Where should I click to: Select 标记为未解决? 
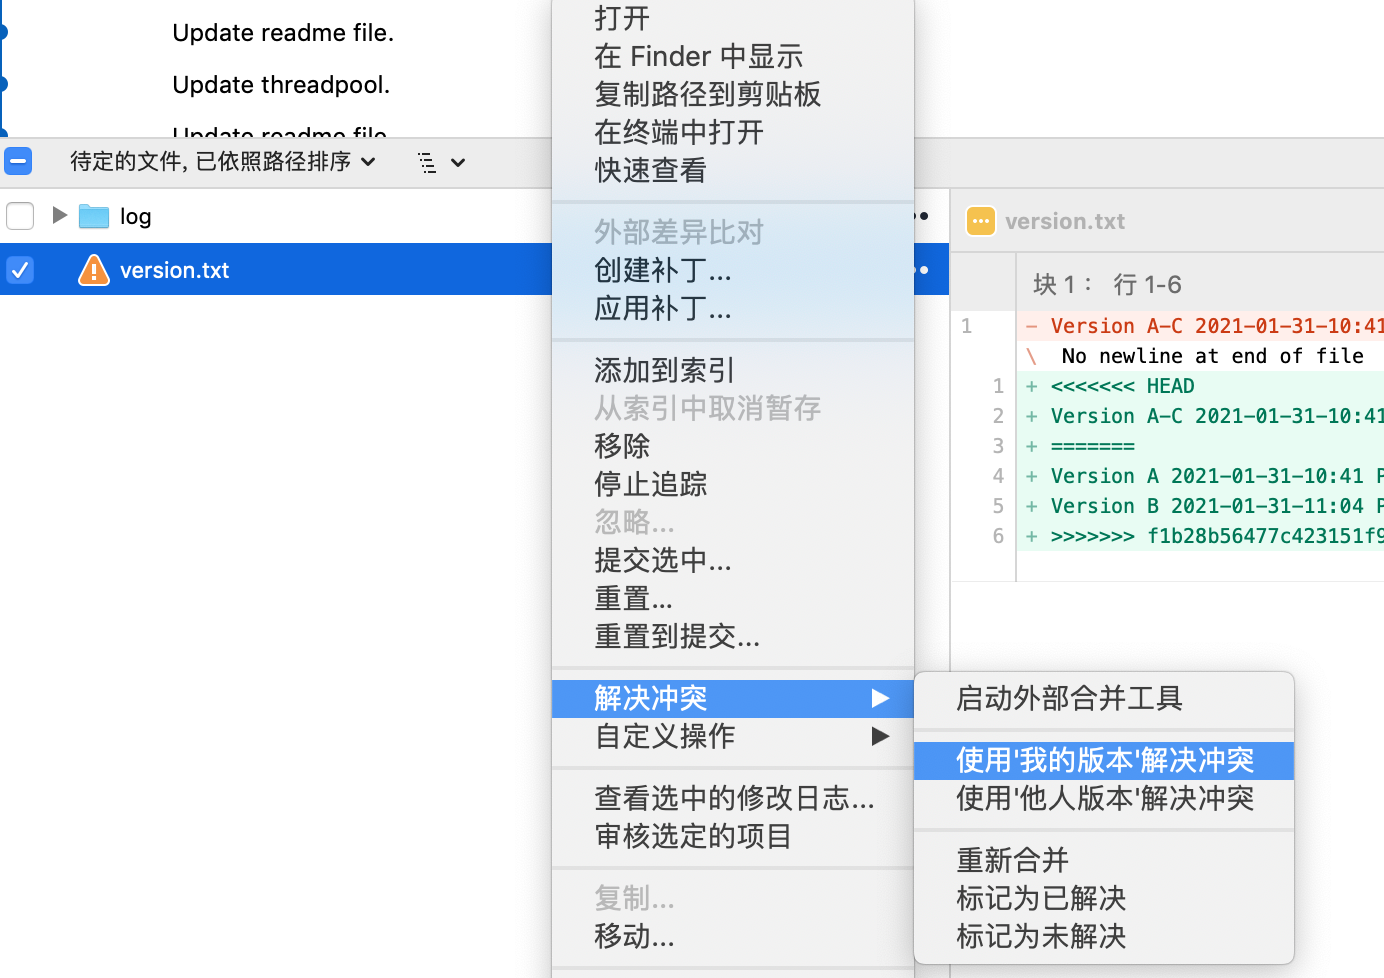[x=1104, y=936]
